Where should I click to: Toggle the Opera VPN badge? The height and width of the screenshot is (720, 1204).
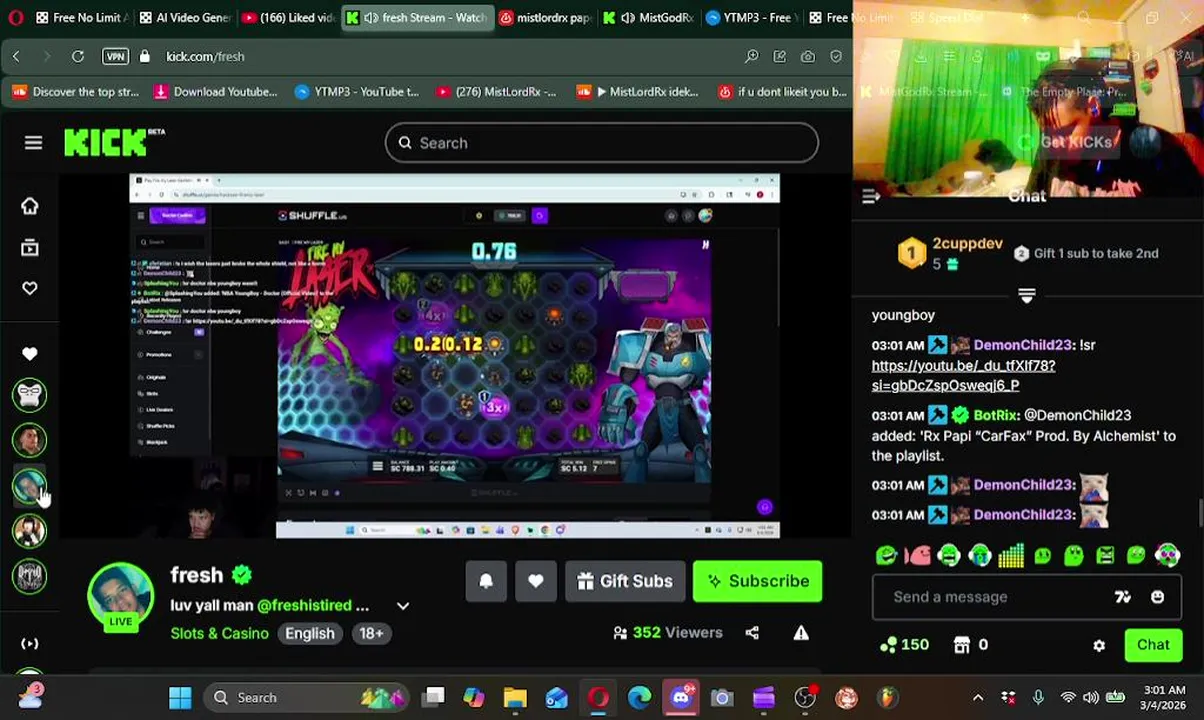(x=115, y=57)
